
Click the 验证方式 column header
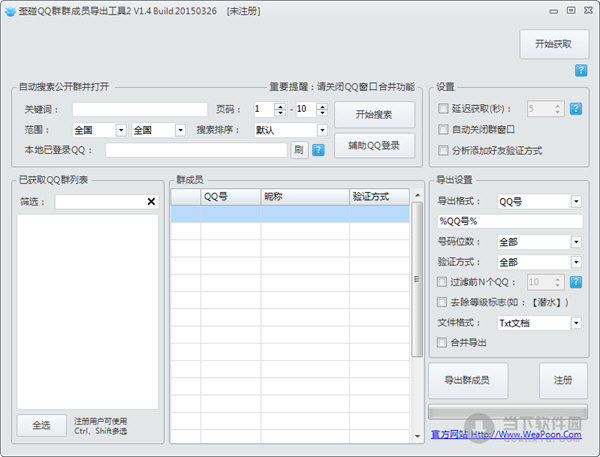[380, 197]
